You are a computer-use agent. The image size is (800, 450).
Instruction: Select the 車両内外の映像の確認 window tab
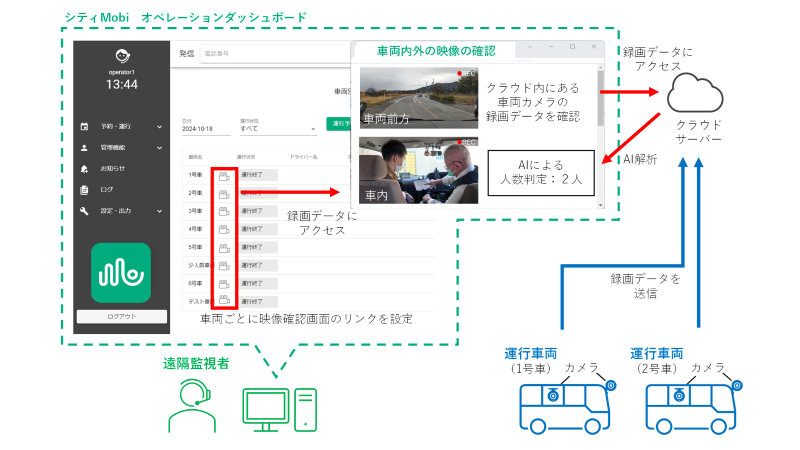436,51
